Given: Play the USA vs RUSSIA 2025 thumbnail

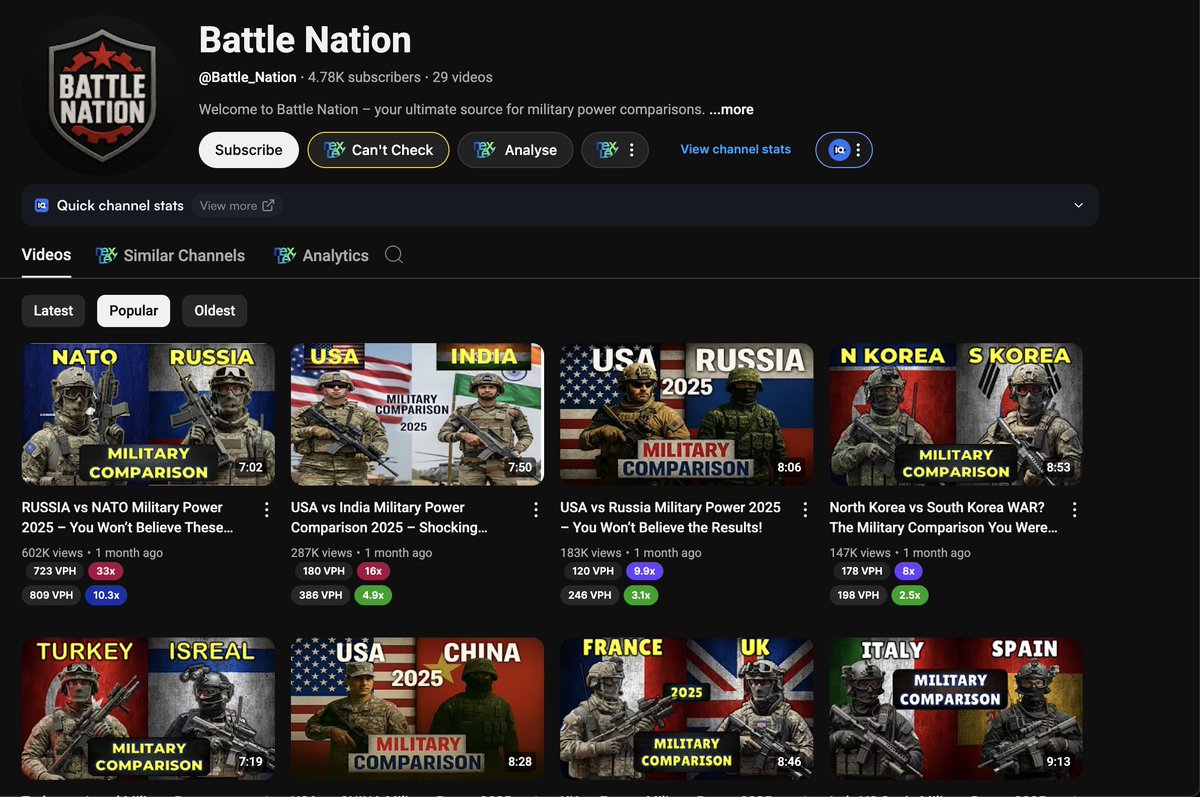Looking at the screenshot, I should click(687, 414).
